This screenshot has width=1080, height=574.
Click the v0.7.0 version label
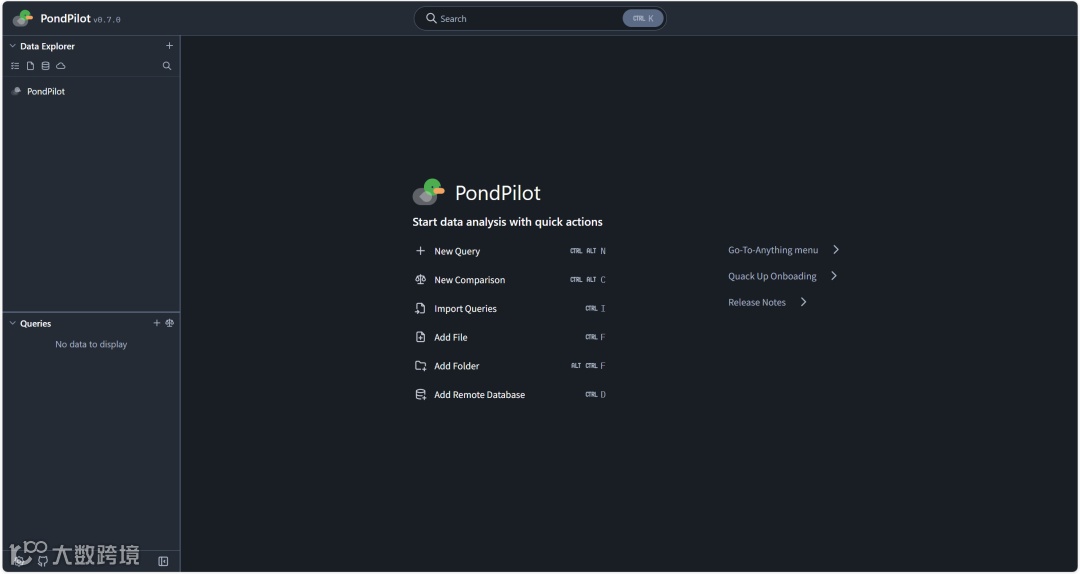click(x=107, y=20)
